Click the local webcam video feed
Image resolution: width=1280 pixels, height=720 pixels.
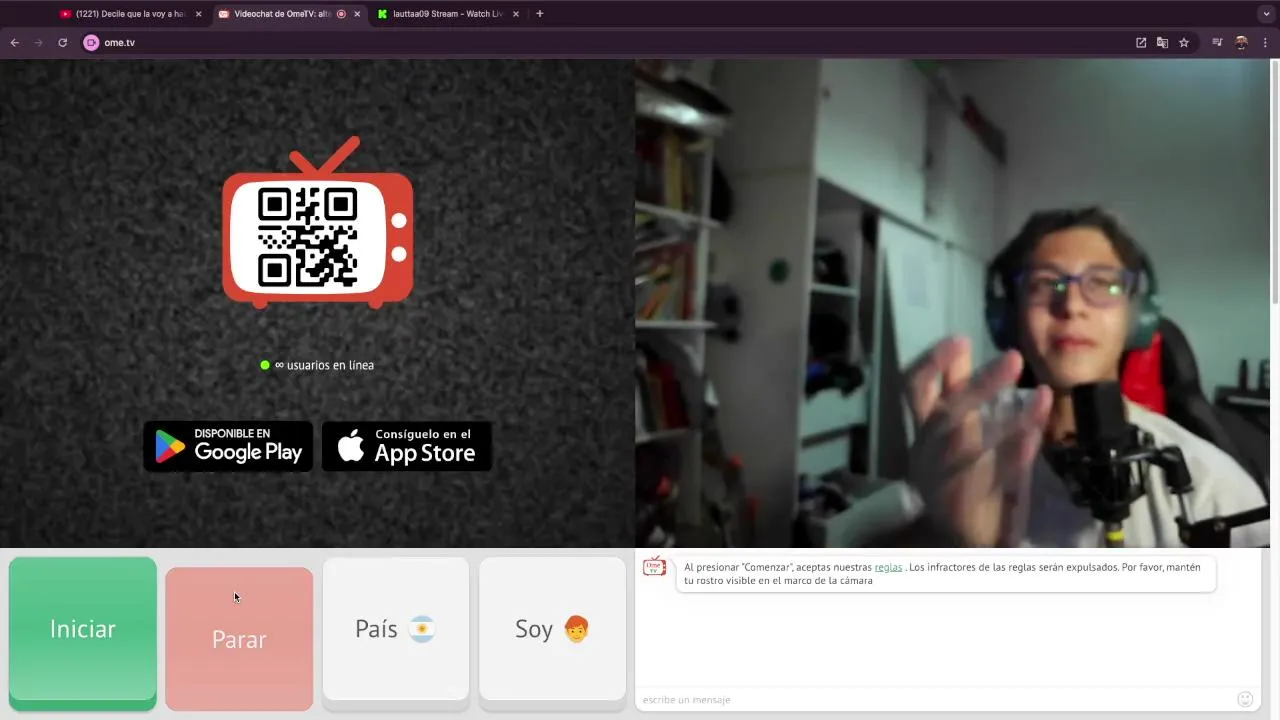[952, 303]
